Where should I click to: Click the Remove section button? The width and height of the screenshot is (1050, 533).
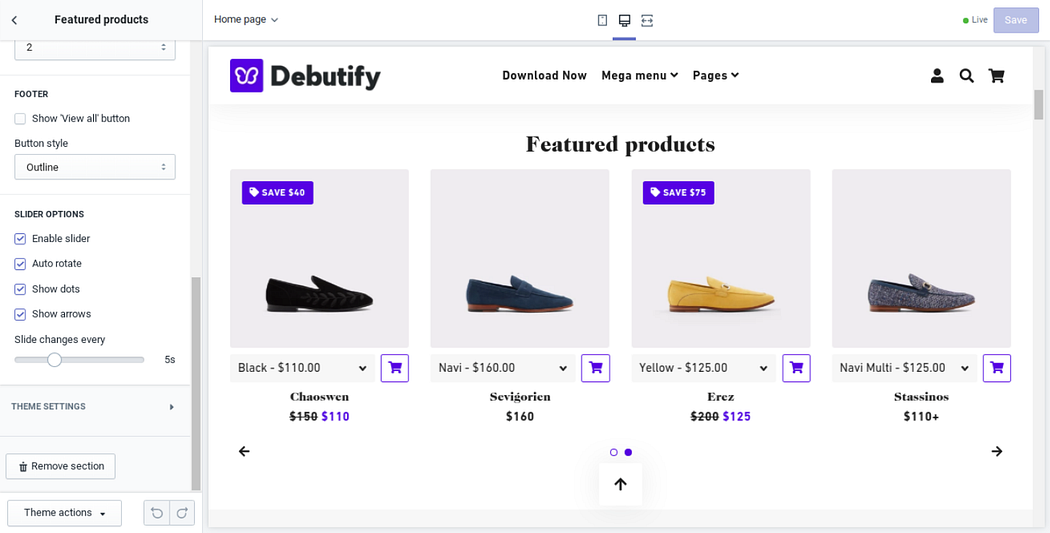tap(60, 466)
